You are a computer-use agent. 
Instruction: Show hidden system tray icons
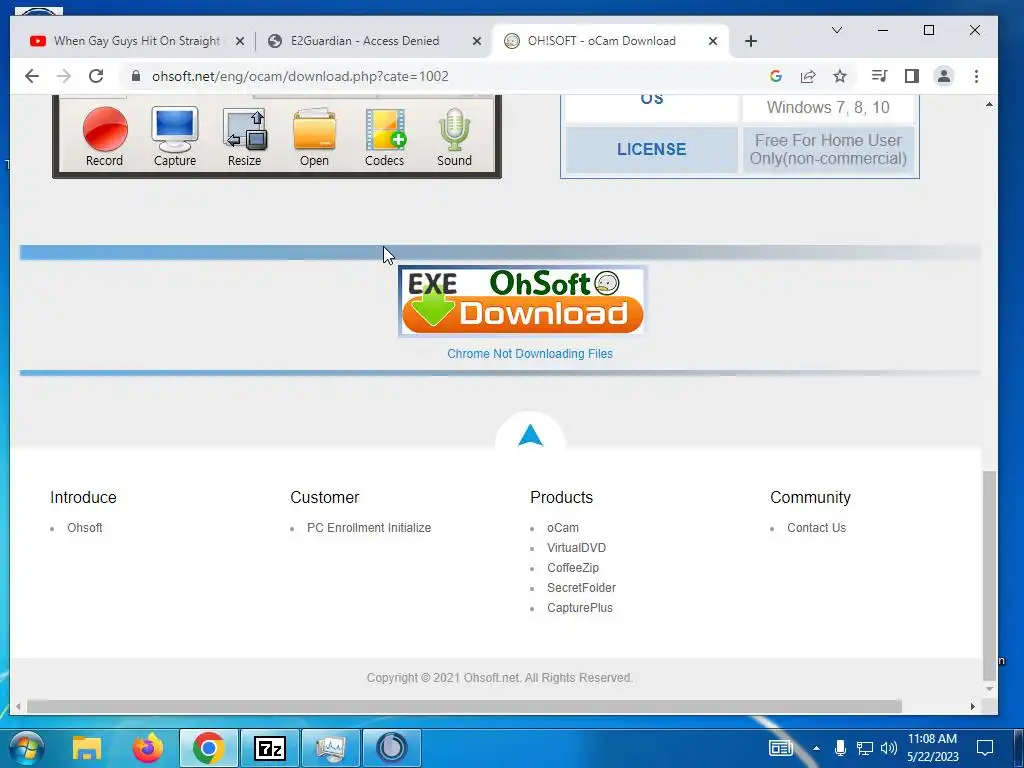(x=816, y=748)
